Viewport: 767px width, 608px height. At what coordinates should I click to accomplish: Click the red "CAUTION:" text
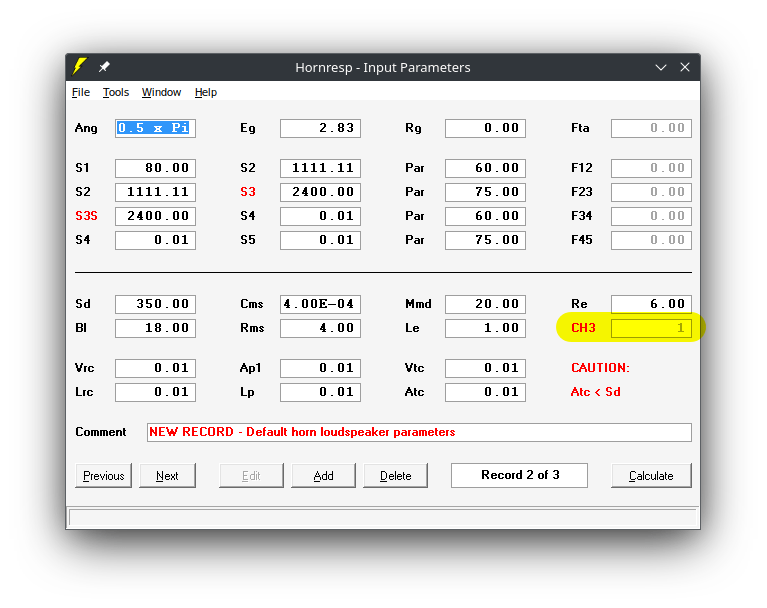point(600,368)
